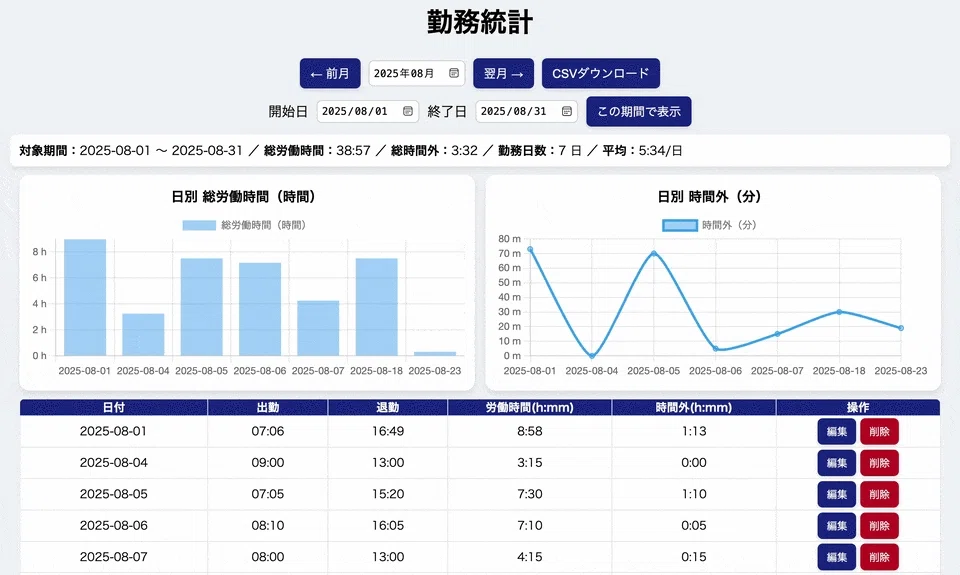The height and width of the screenshot is (575, 960).
Task: Delete the 2025-08-06 record
Action: tap(879, 525)
